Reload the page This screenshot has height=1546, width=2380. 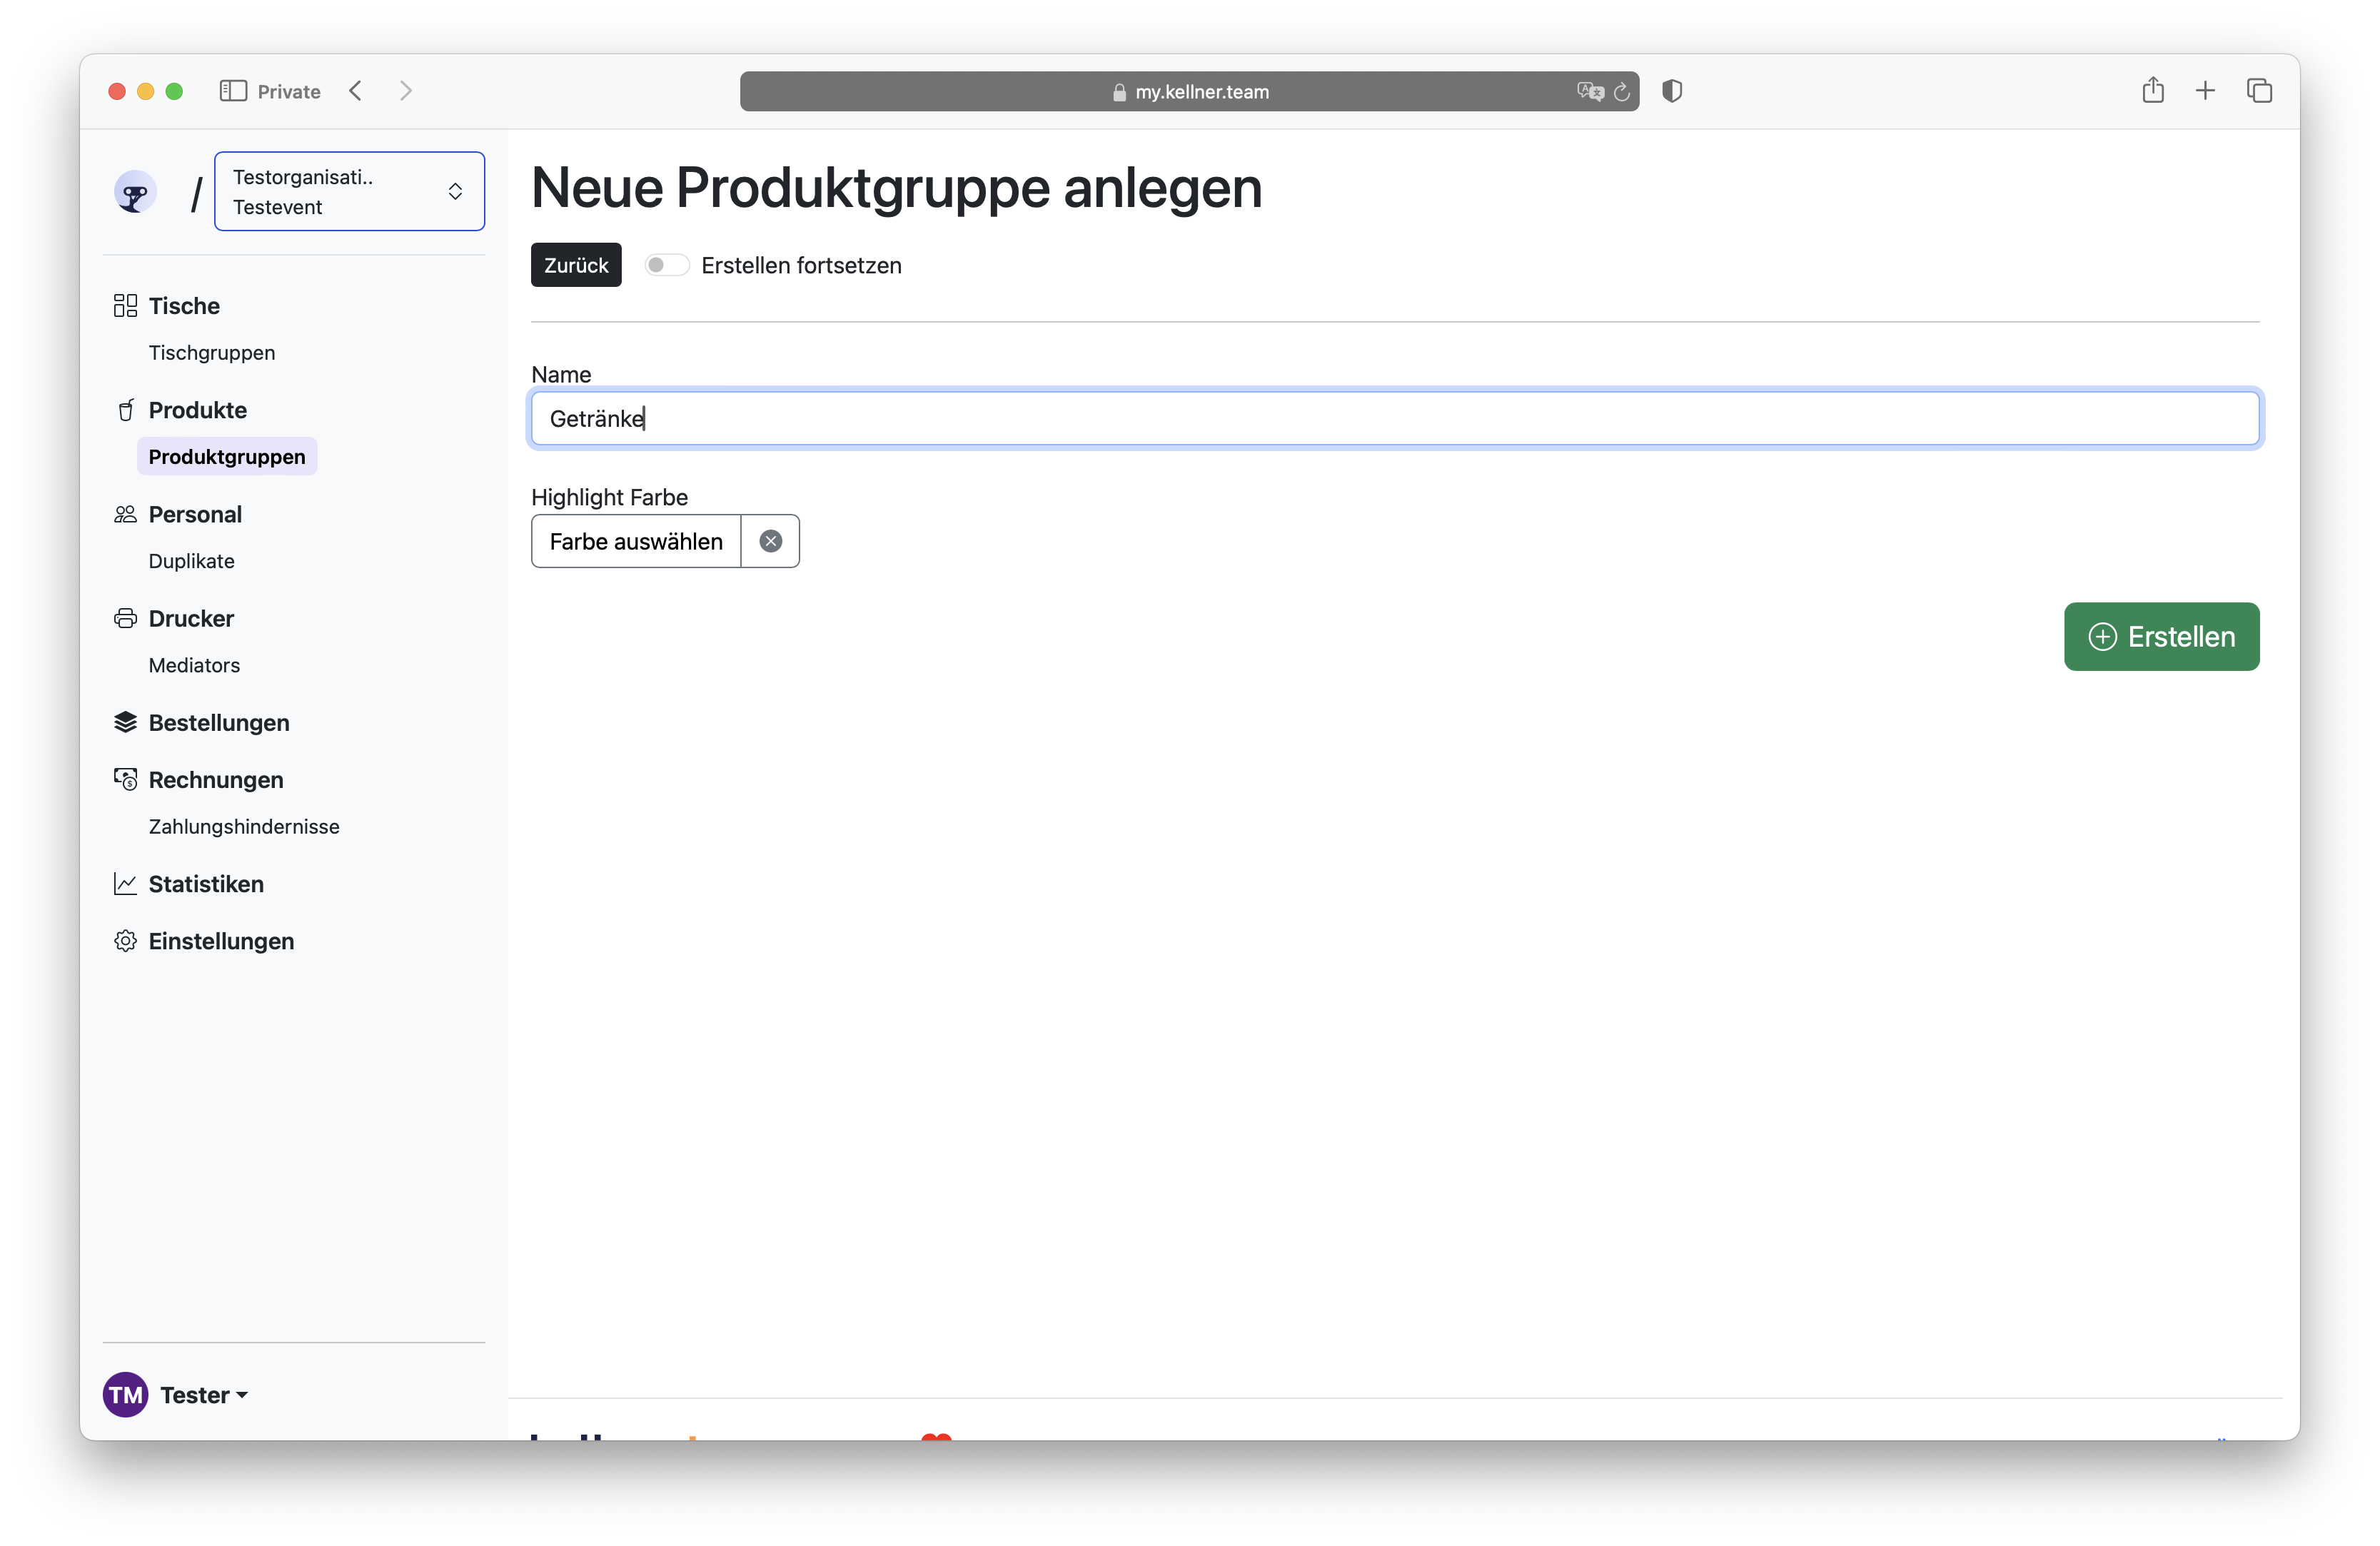point(1621,91)
